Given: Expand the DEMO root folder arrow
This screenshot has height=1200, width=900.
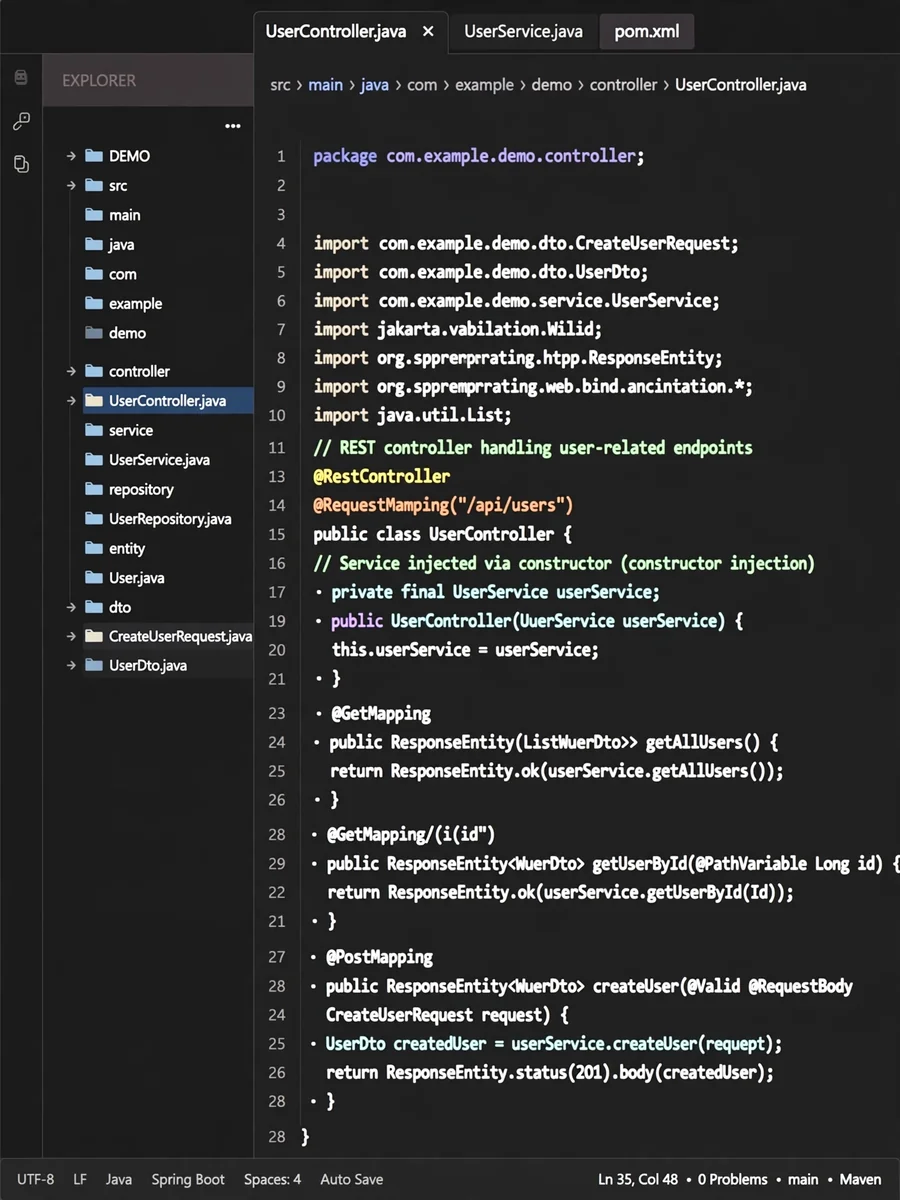Looking at the screenshot, I should pos(71,156).
